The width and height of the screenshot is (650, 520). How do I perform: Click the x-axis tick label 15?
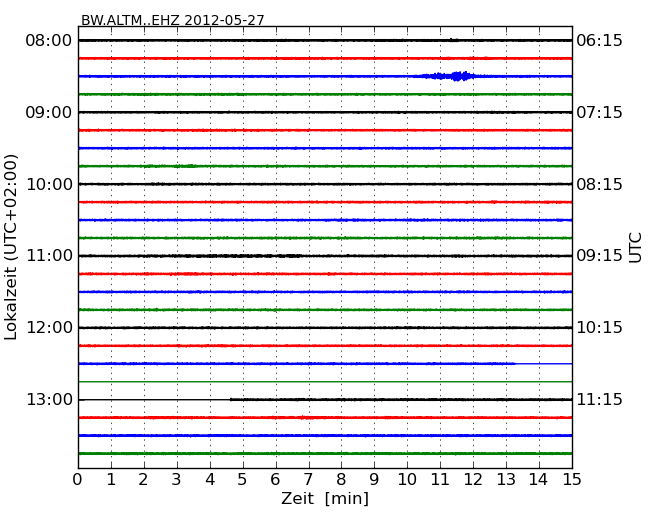tap(572, 479)
